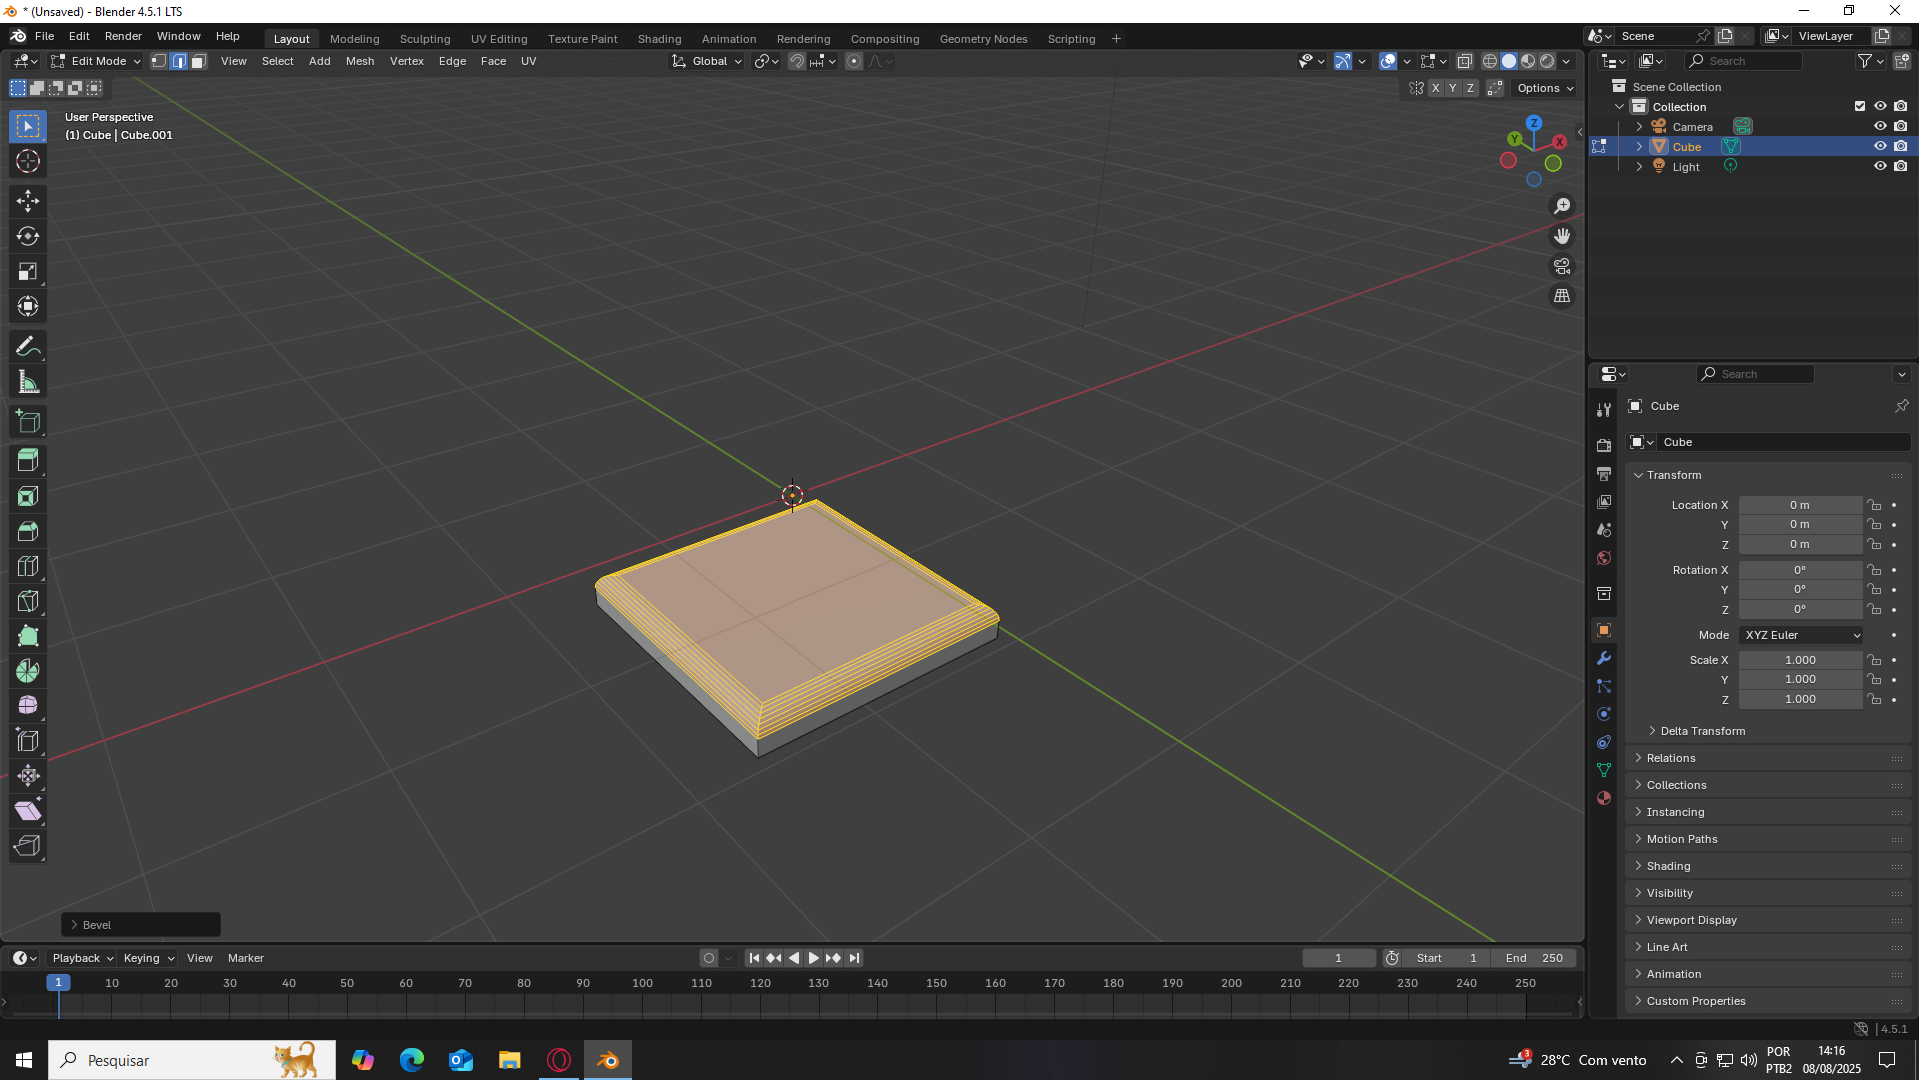Select the Poly Build tool
This screenshot has height=1080, width=1919.
point(28,636)
